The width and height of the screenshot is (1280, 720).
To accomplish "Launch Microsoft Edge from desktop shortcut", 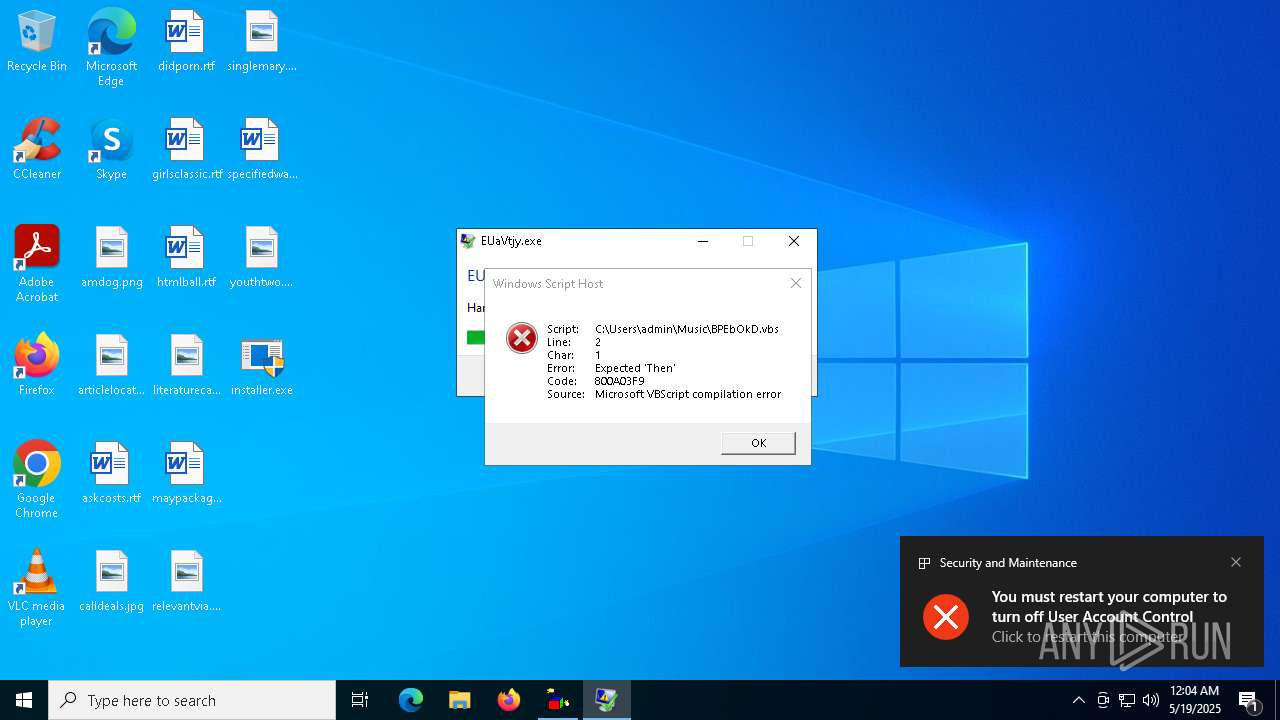I will pyautogui.click(x=111, y=48).
